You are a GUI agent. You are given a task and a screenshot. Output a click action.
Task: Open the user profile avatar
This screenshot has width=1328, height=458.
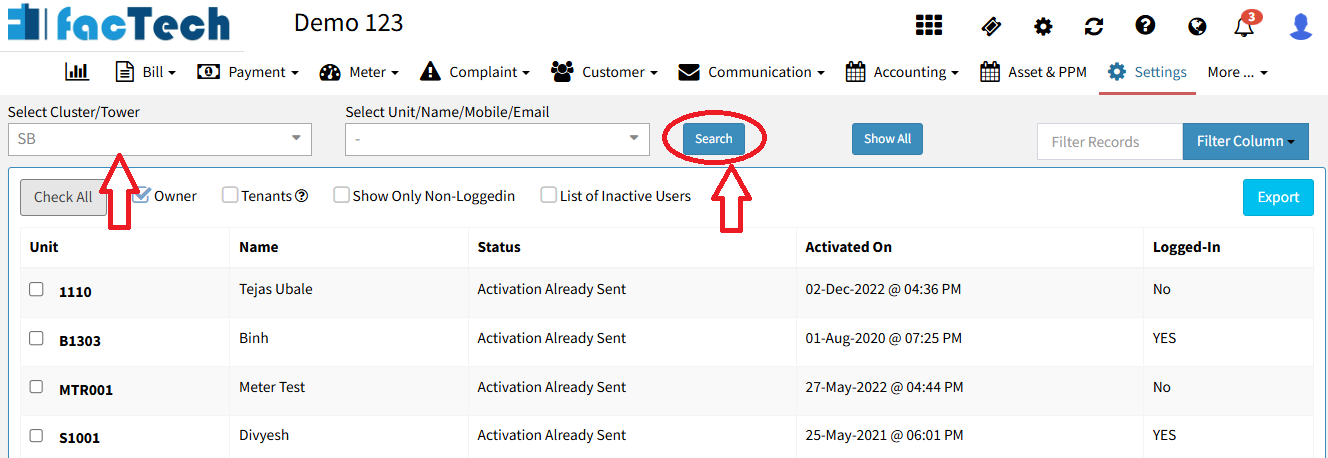[x=1300, y=26]
